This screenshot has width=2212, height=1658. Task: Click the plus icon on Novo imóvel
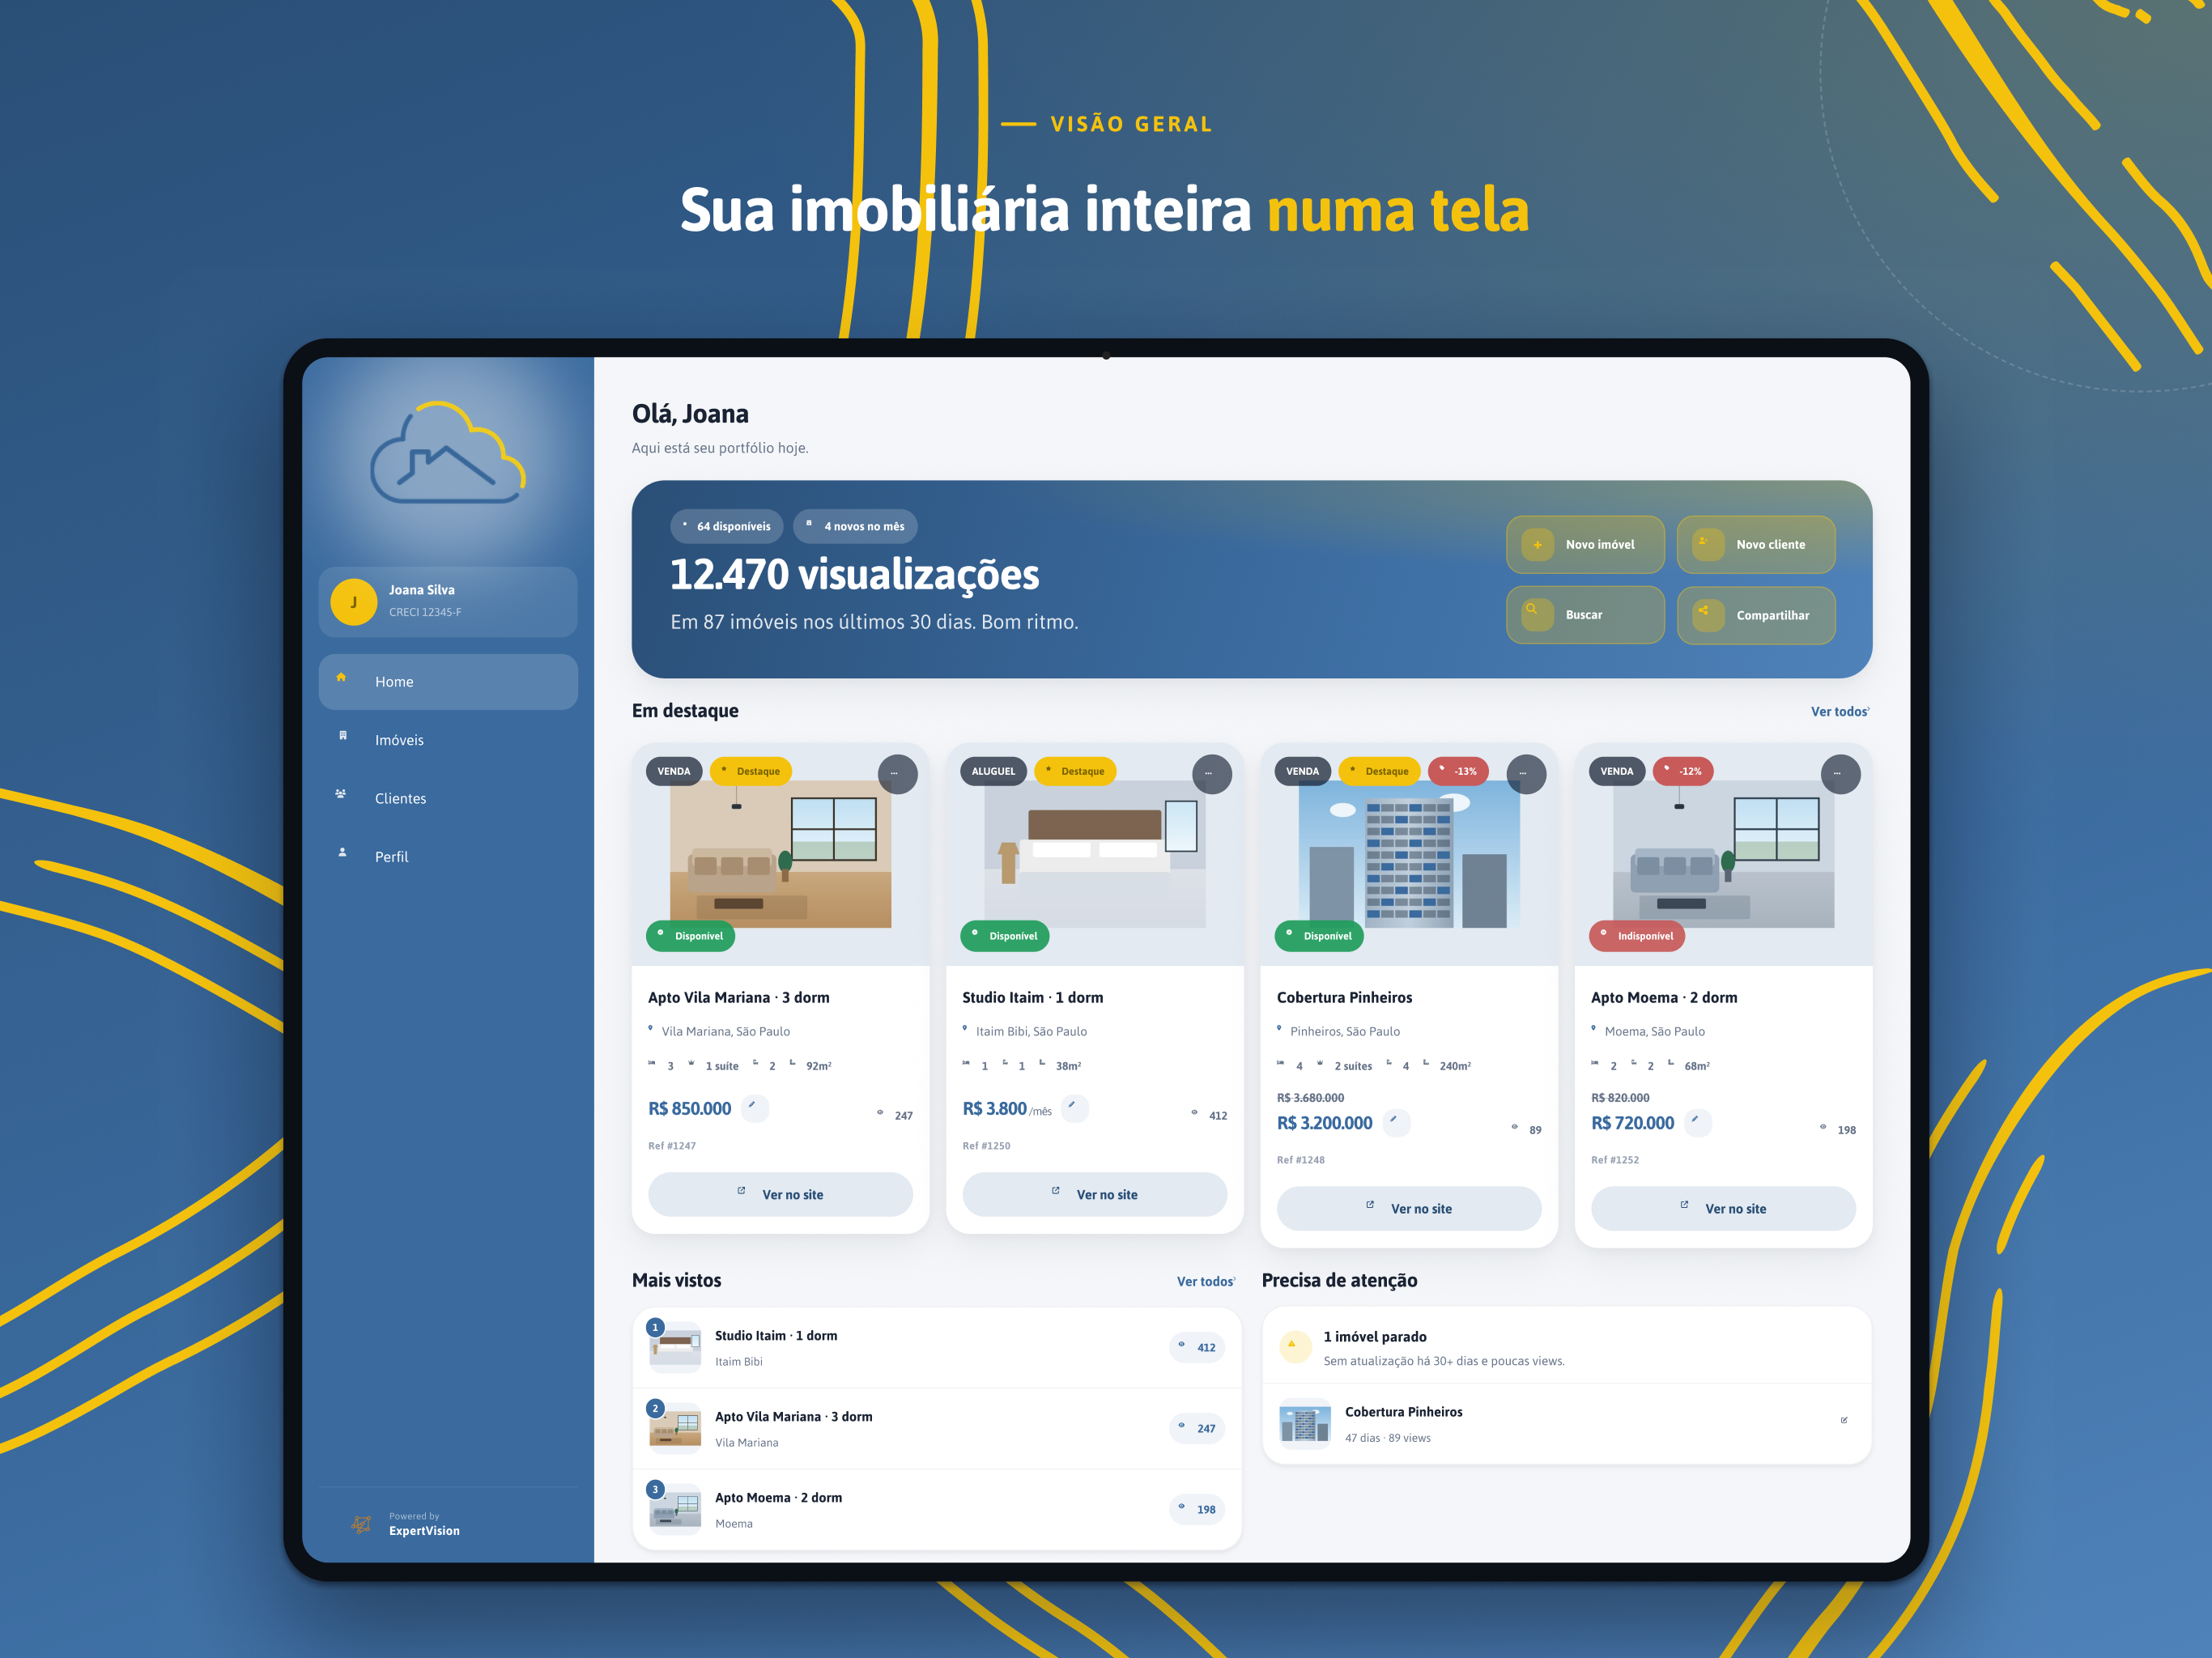[x=1538, y=545]
